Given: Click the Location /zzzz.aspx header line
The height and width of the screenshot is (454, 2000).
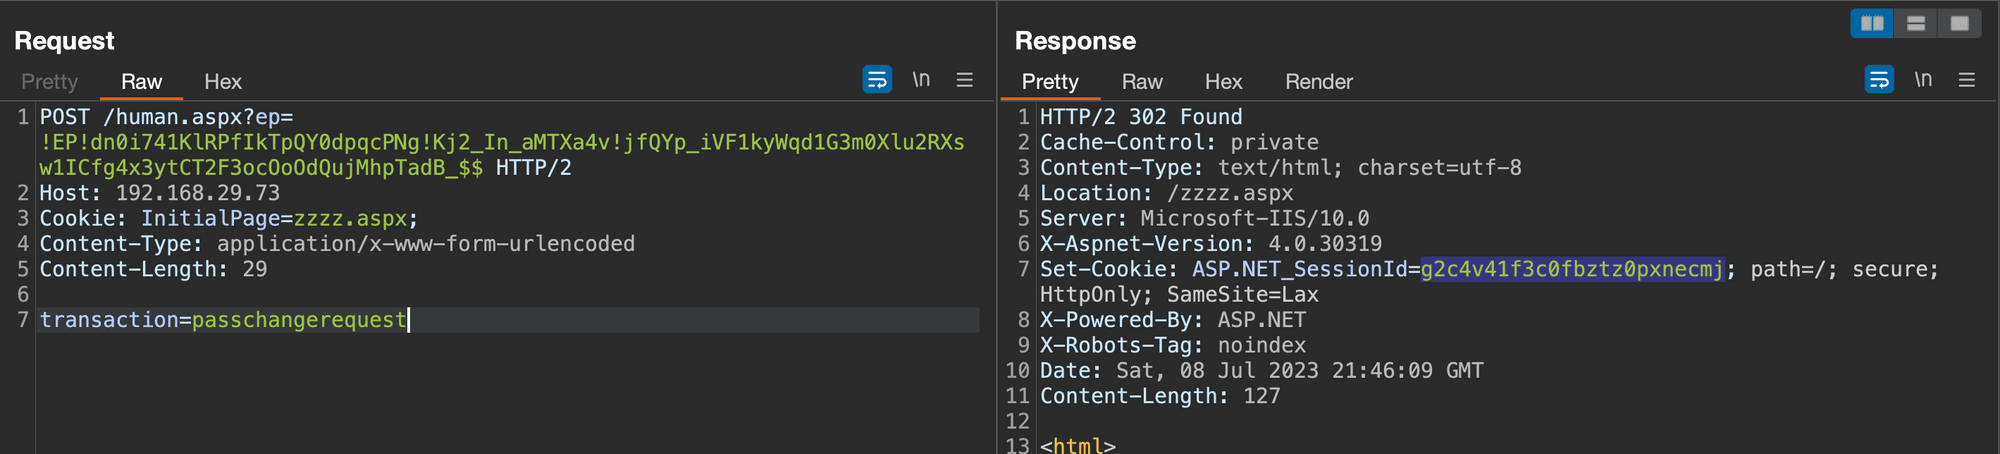Looking at the screenshot, I should [1166, 193].
